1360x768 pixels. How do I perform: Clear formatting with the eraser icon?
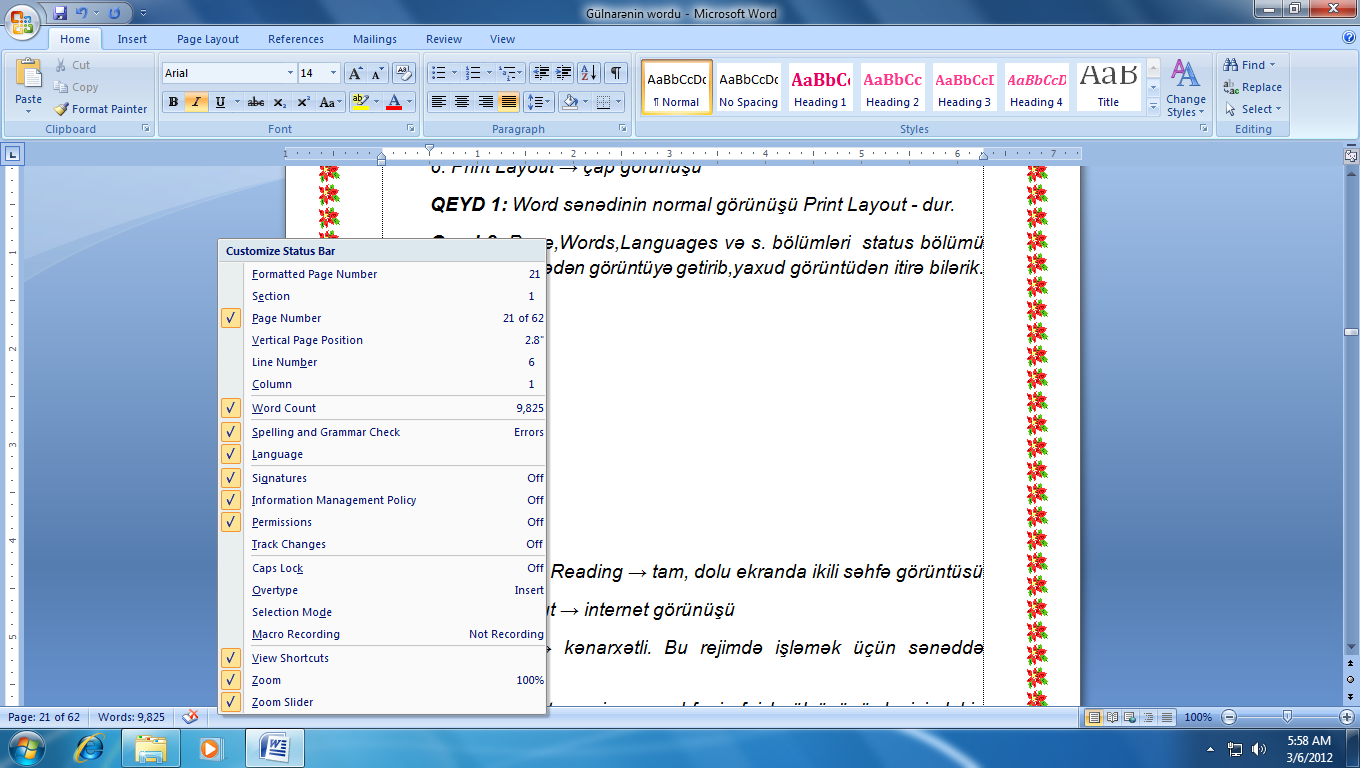pyautogui.click(x=404, y=73)
